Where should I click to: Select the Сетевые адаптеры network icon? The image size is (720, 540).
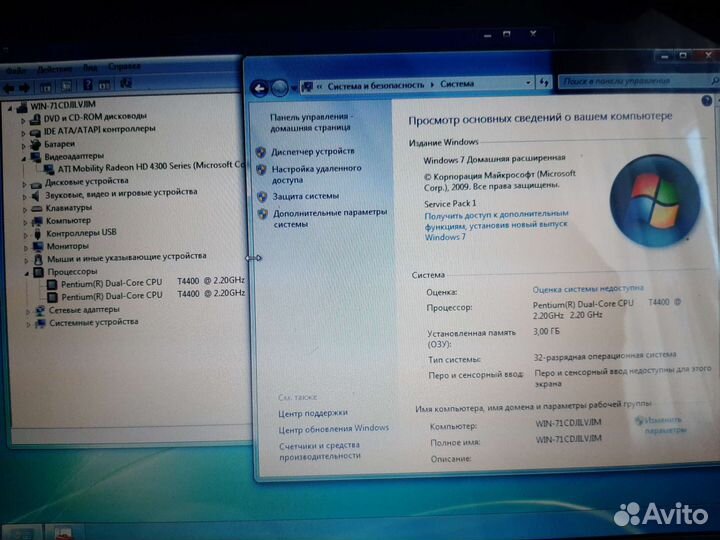pyautogui.click(x=40, y=311)
